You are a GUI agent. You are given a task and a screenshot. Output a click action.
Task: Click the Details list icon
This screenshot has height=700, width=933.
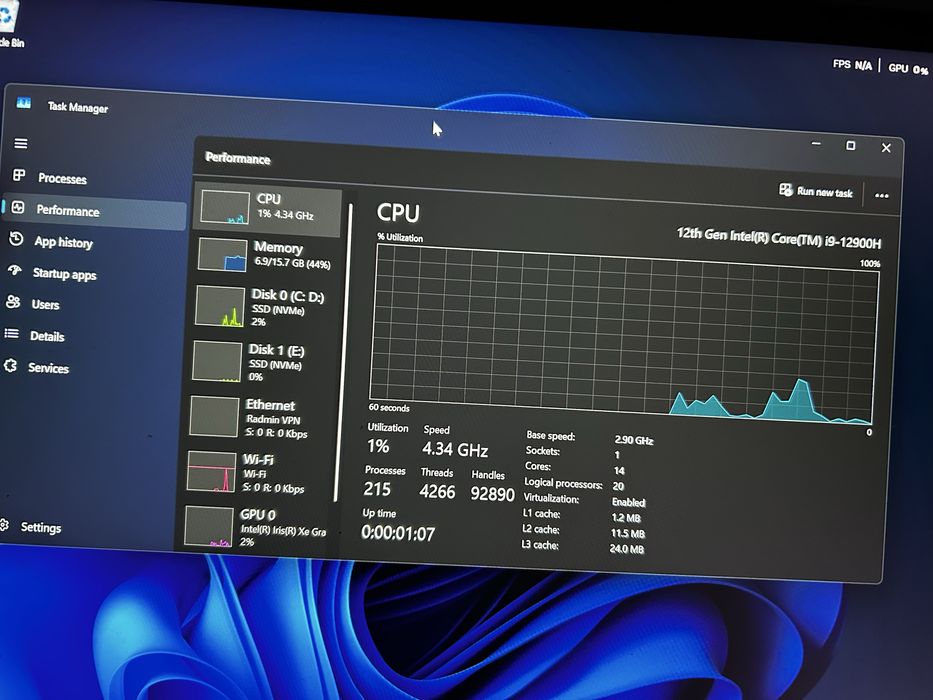pos(11,333)
